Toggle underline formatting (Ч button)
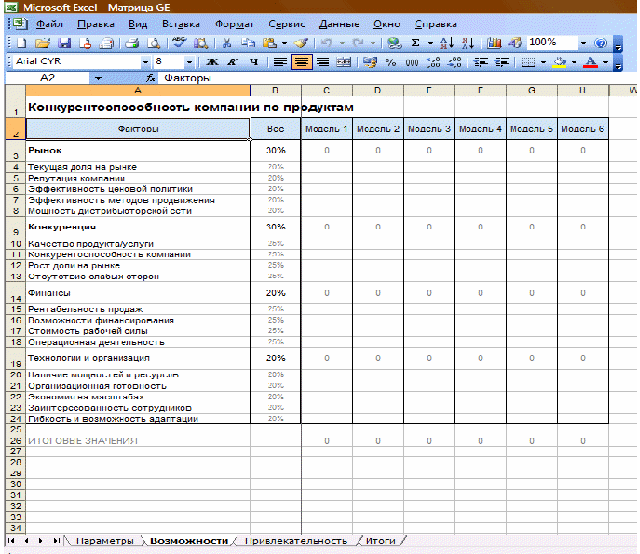 point(253,62)
